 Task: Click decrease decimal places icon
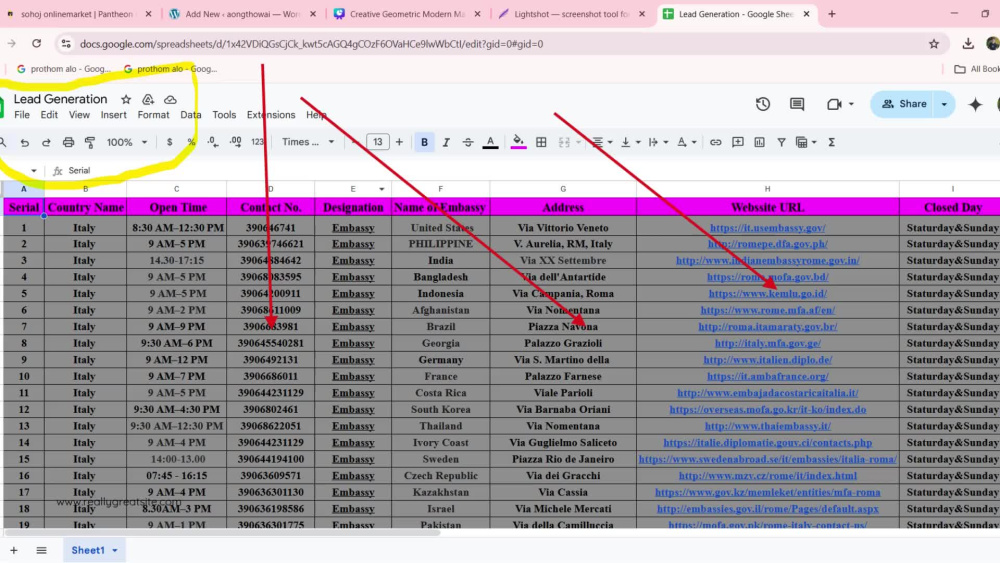[x=212, y=142]
